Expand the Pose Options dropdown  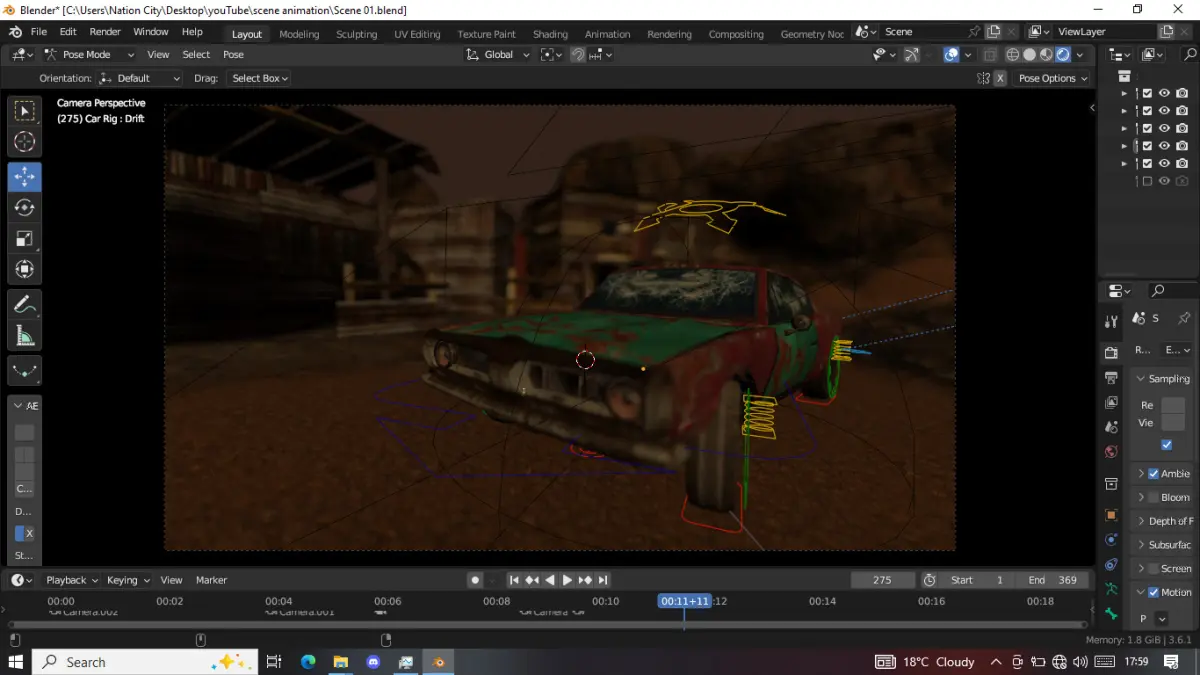(1053, 78)
